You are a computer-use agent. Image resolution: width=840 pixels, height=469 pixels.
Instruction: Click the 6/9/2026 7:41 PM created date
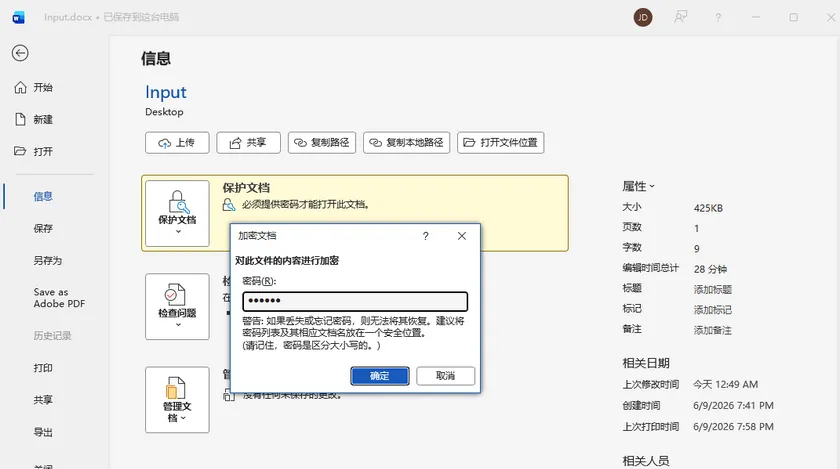coord(733,405)
